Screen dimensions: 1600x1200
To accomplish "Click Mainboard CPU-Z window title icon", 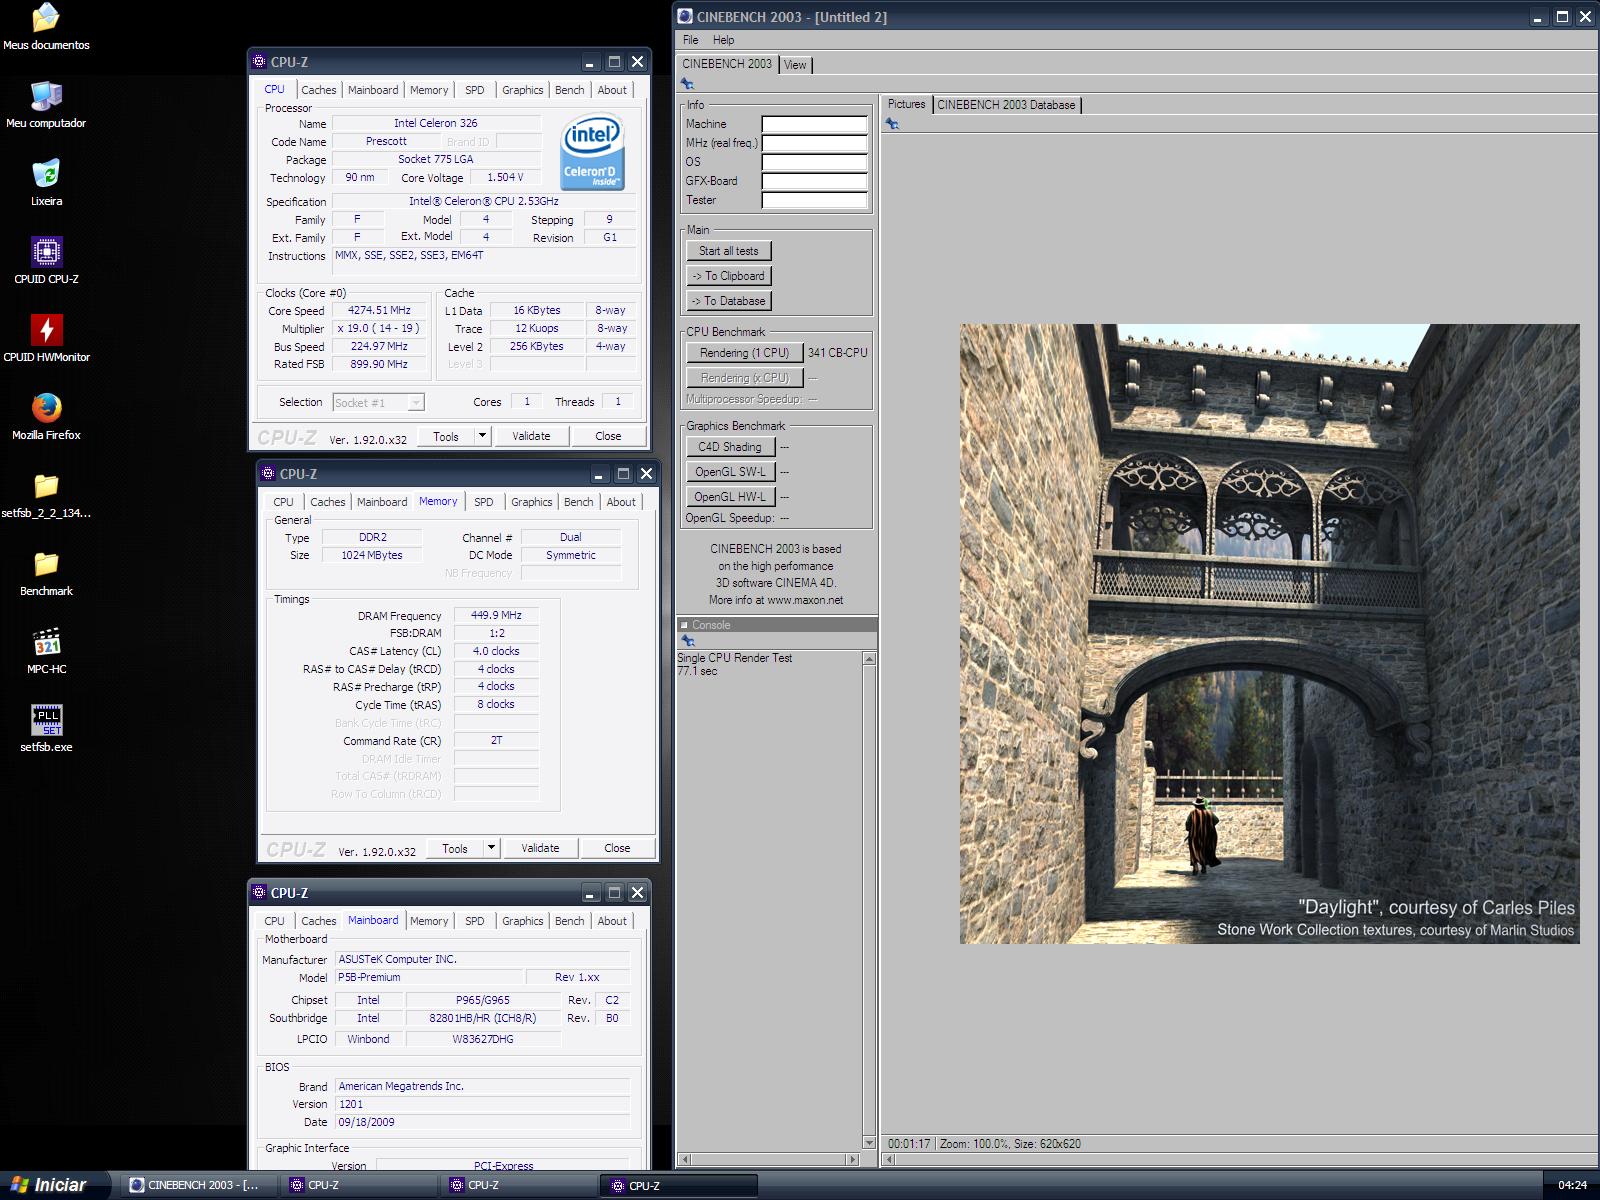I will (x=259, y=893).
